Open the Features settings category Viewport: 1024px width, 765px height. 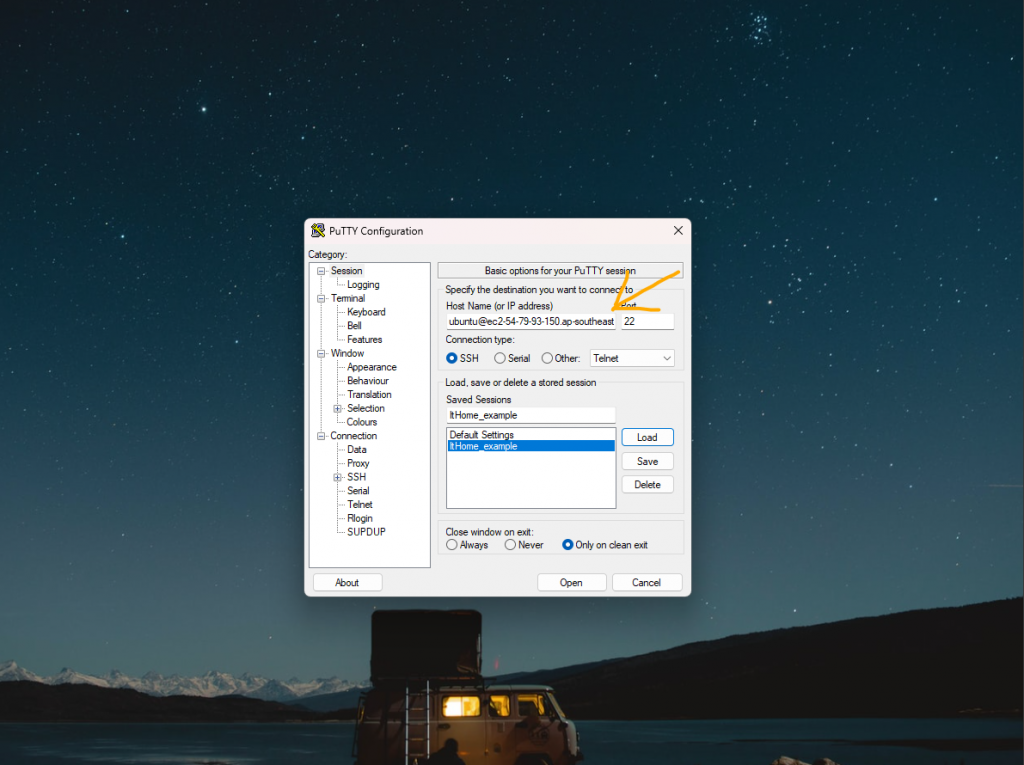(364, 339)
